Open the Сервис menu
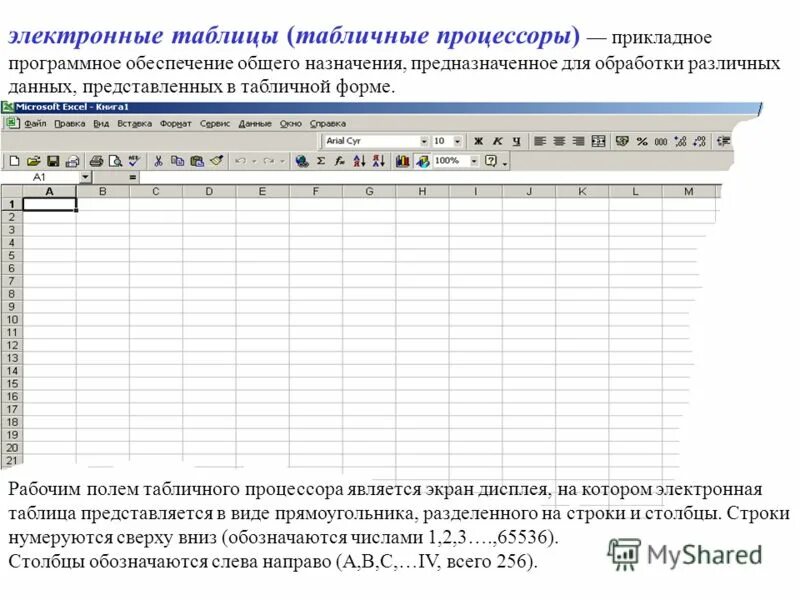 point(215,123)
